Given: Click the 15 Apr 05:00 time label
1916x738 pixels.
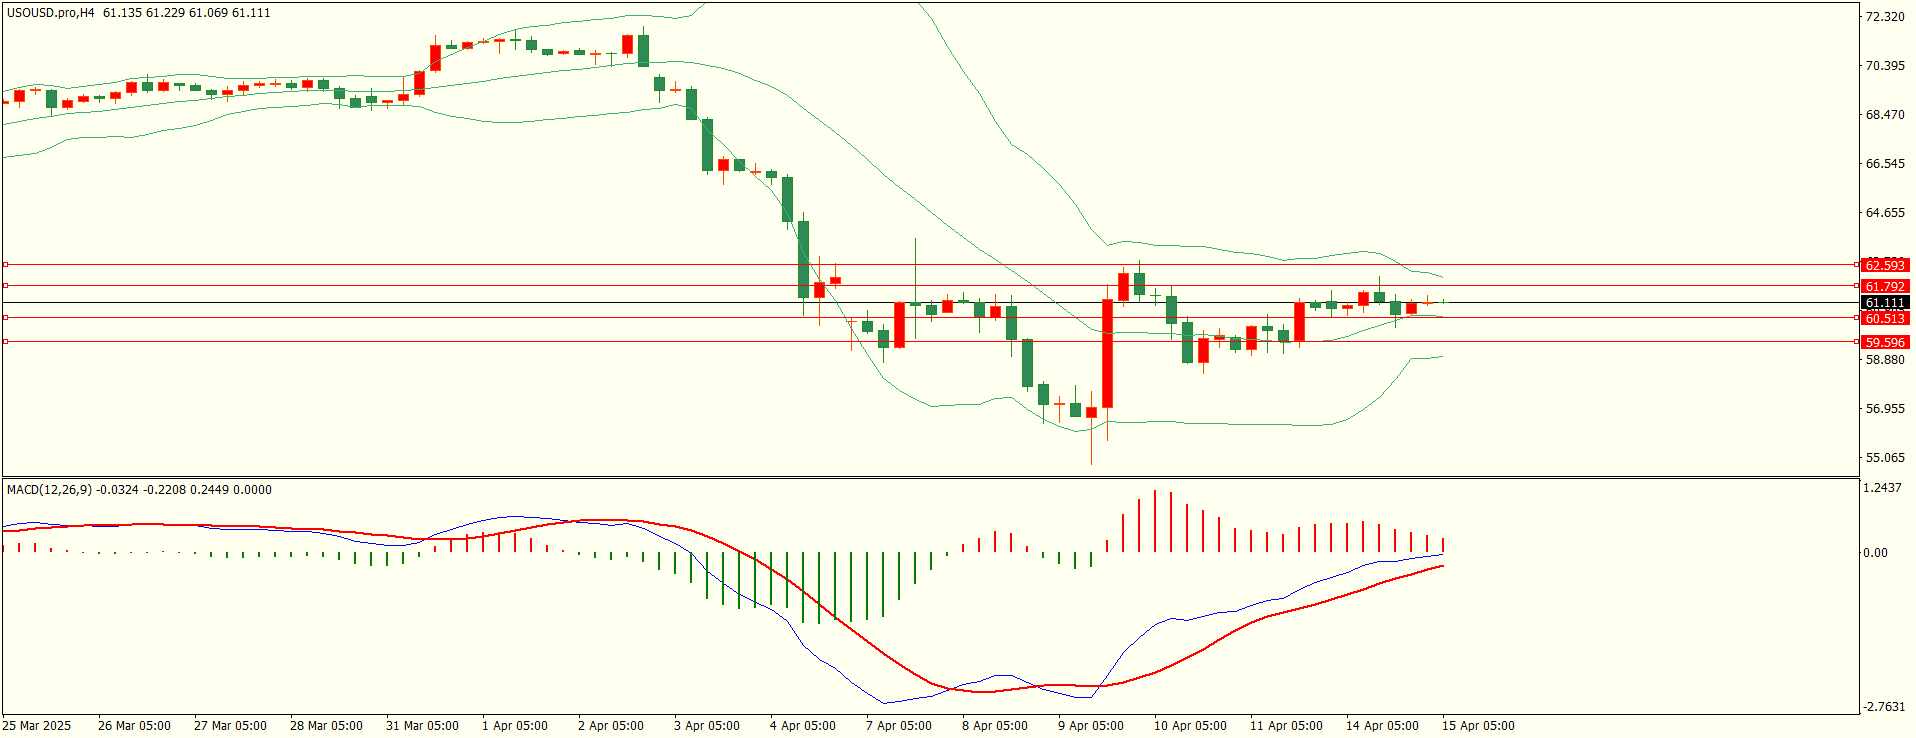Looking at the screenshot, I should (x=1478, y=725).
